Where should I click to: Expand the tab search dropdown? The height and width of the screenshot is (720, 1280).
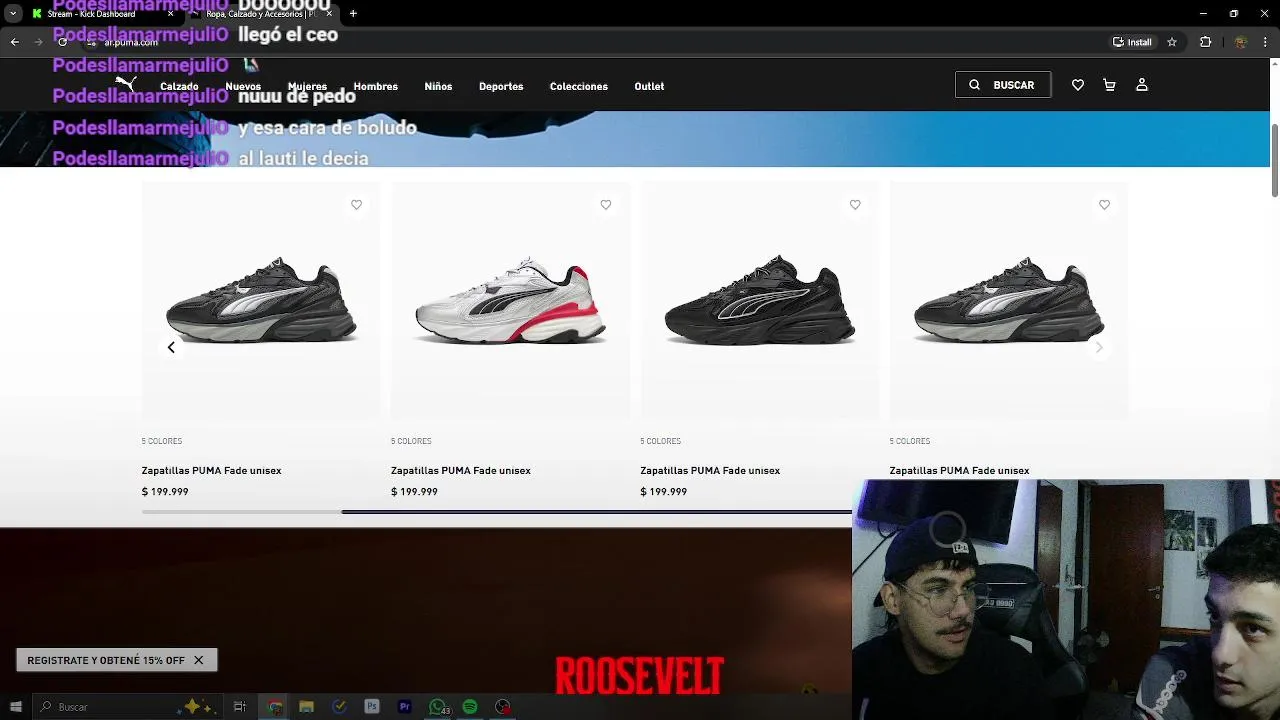tap(13, 14)
